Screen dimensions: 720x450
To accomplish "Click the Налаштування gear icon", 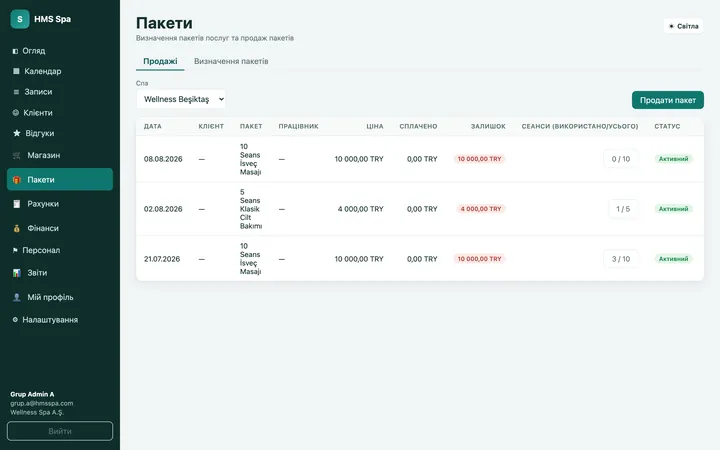I will coord(15,320).
